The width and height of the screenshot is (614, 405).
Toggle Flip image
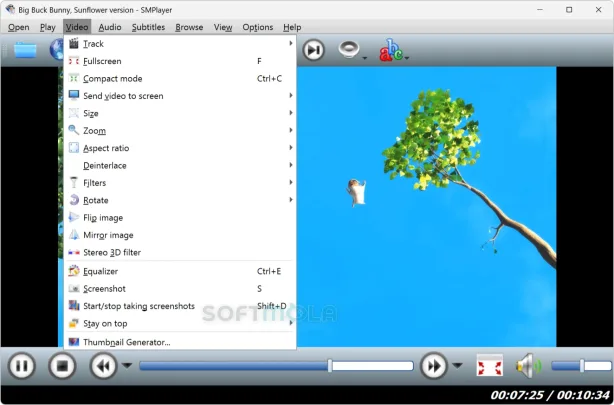180,217
